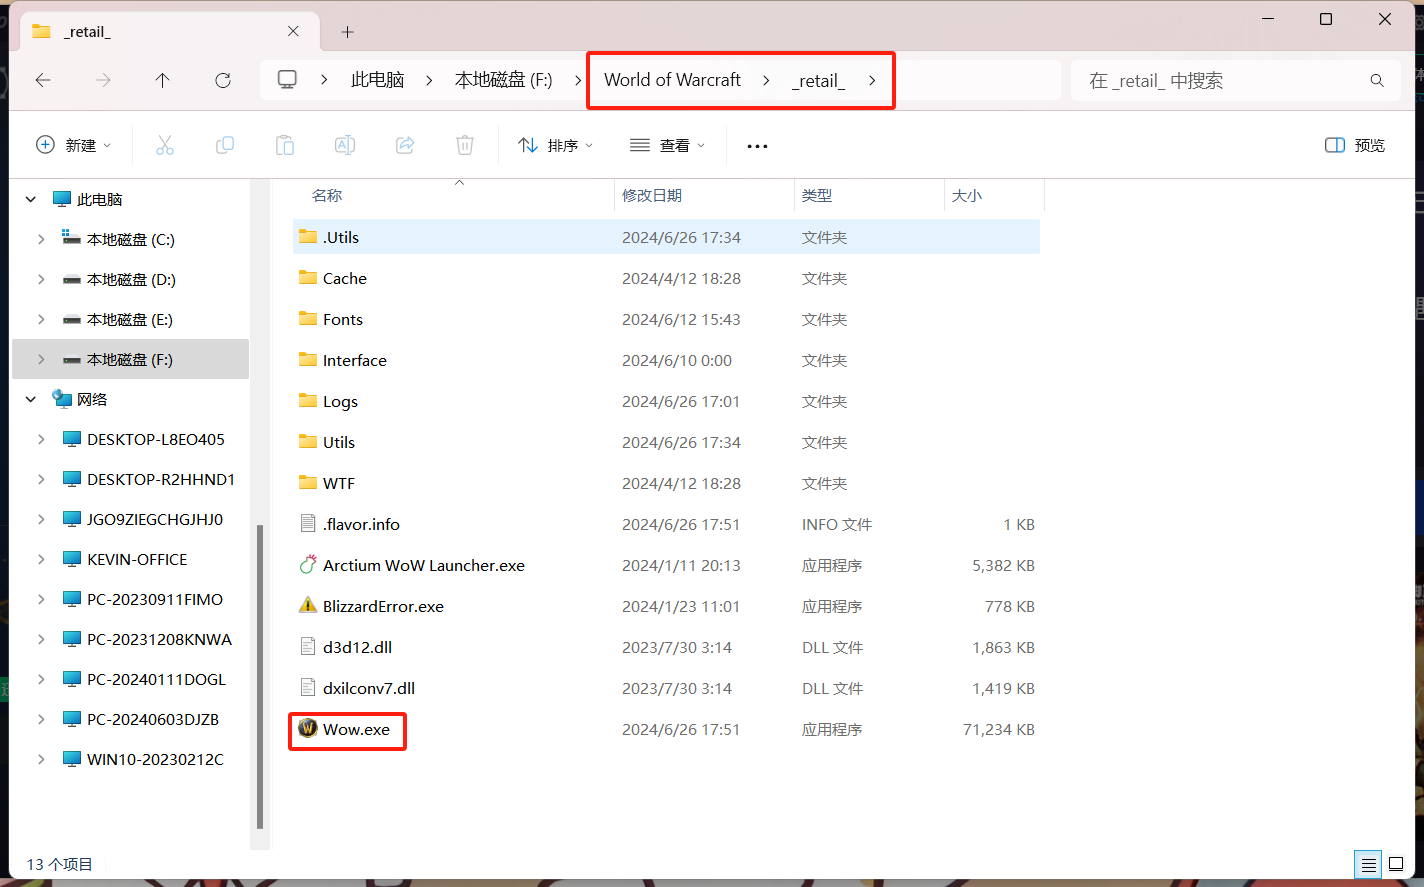Screen dimensions: 1424x887
Task: Select WIN10-20230212C in sidebar
Action: tap(155, 759)
